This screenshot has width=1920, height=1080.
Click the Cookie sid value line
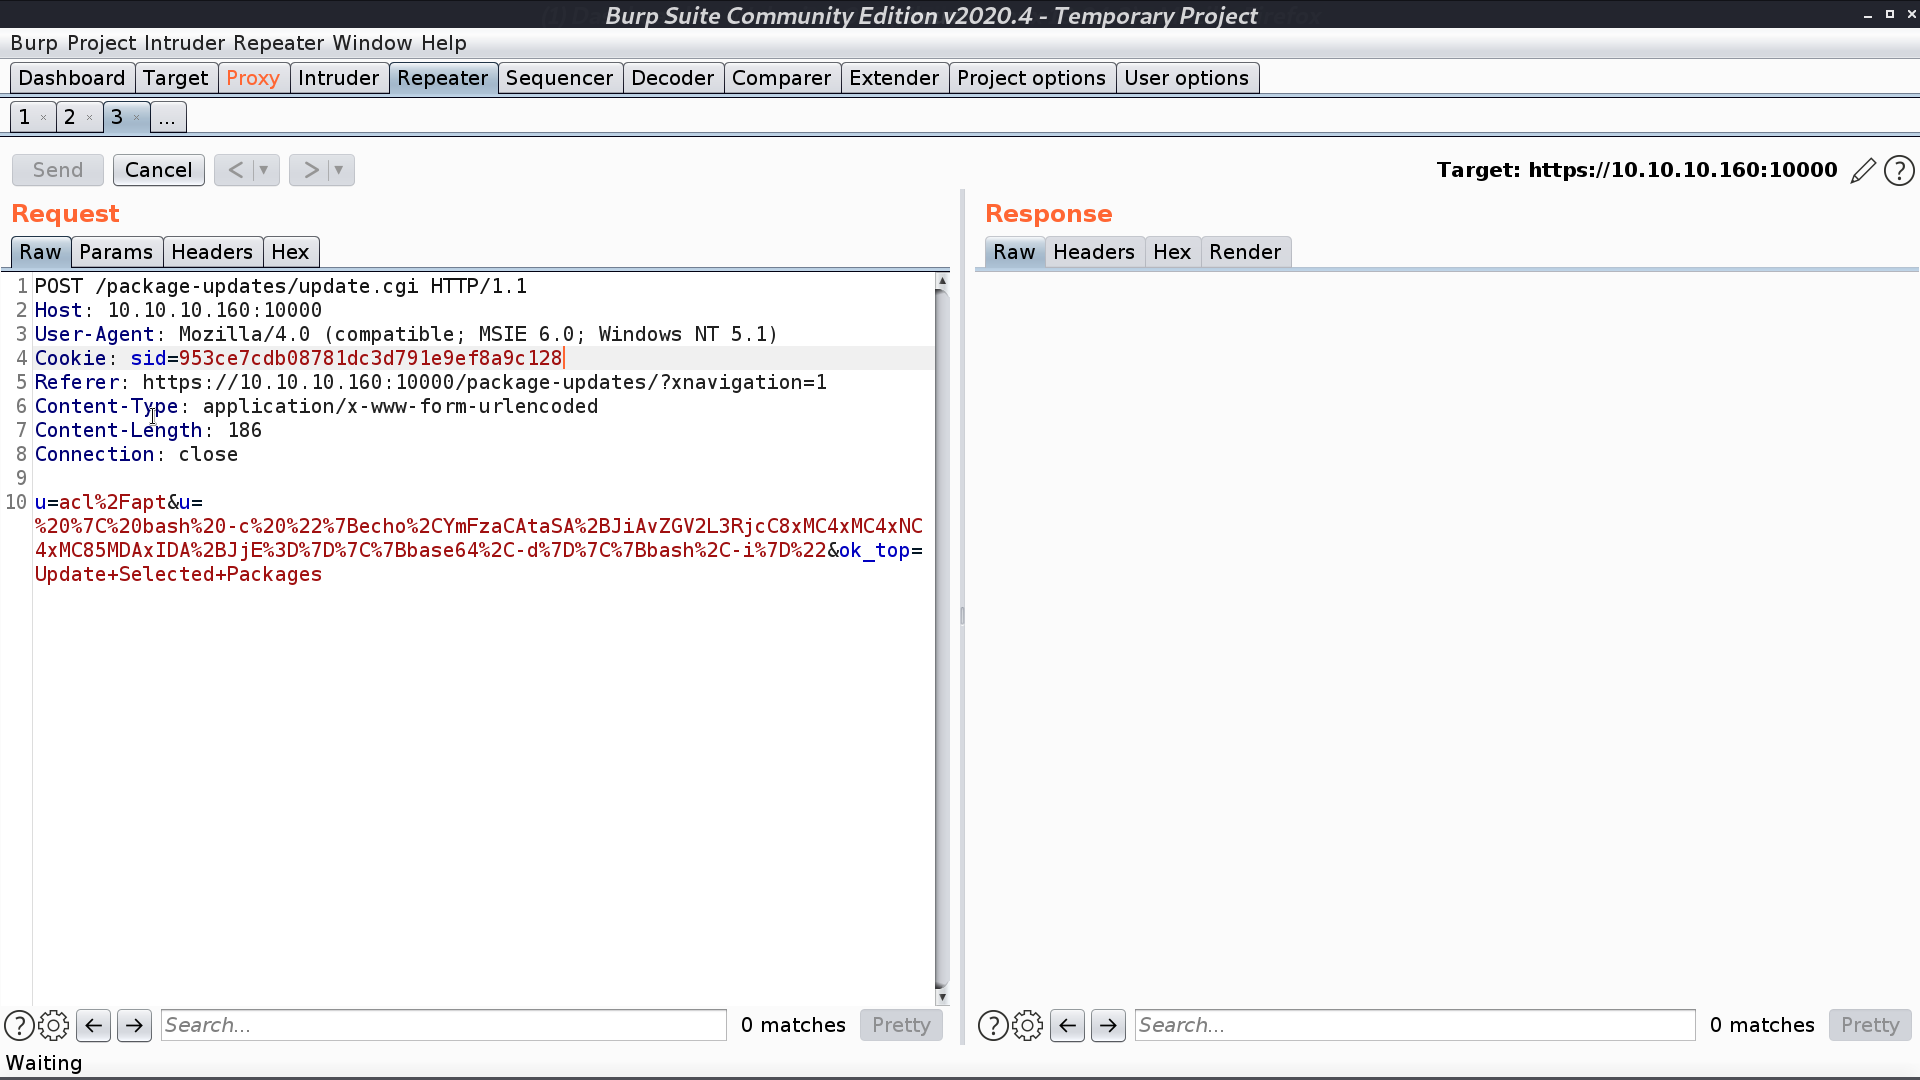point(299,358)
